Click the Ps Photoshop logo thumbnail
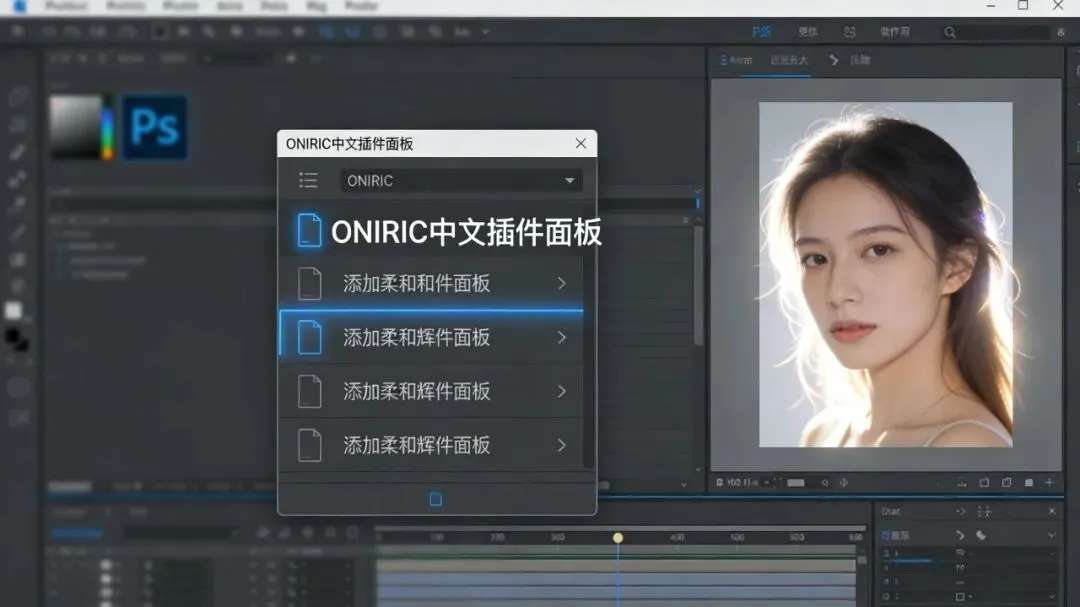1080x607 pixels. (x=155, y=127)
